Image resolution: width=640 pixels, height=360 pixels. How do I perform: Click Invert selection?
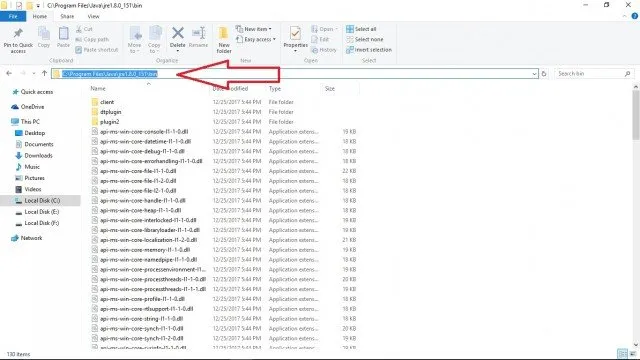pyautogui.click(x=369, y=50)
